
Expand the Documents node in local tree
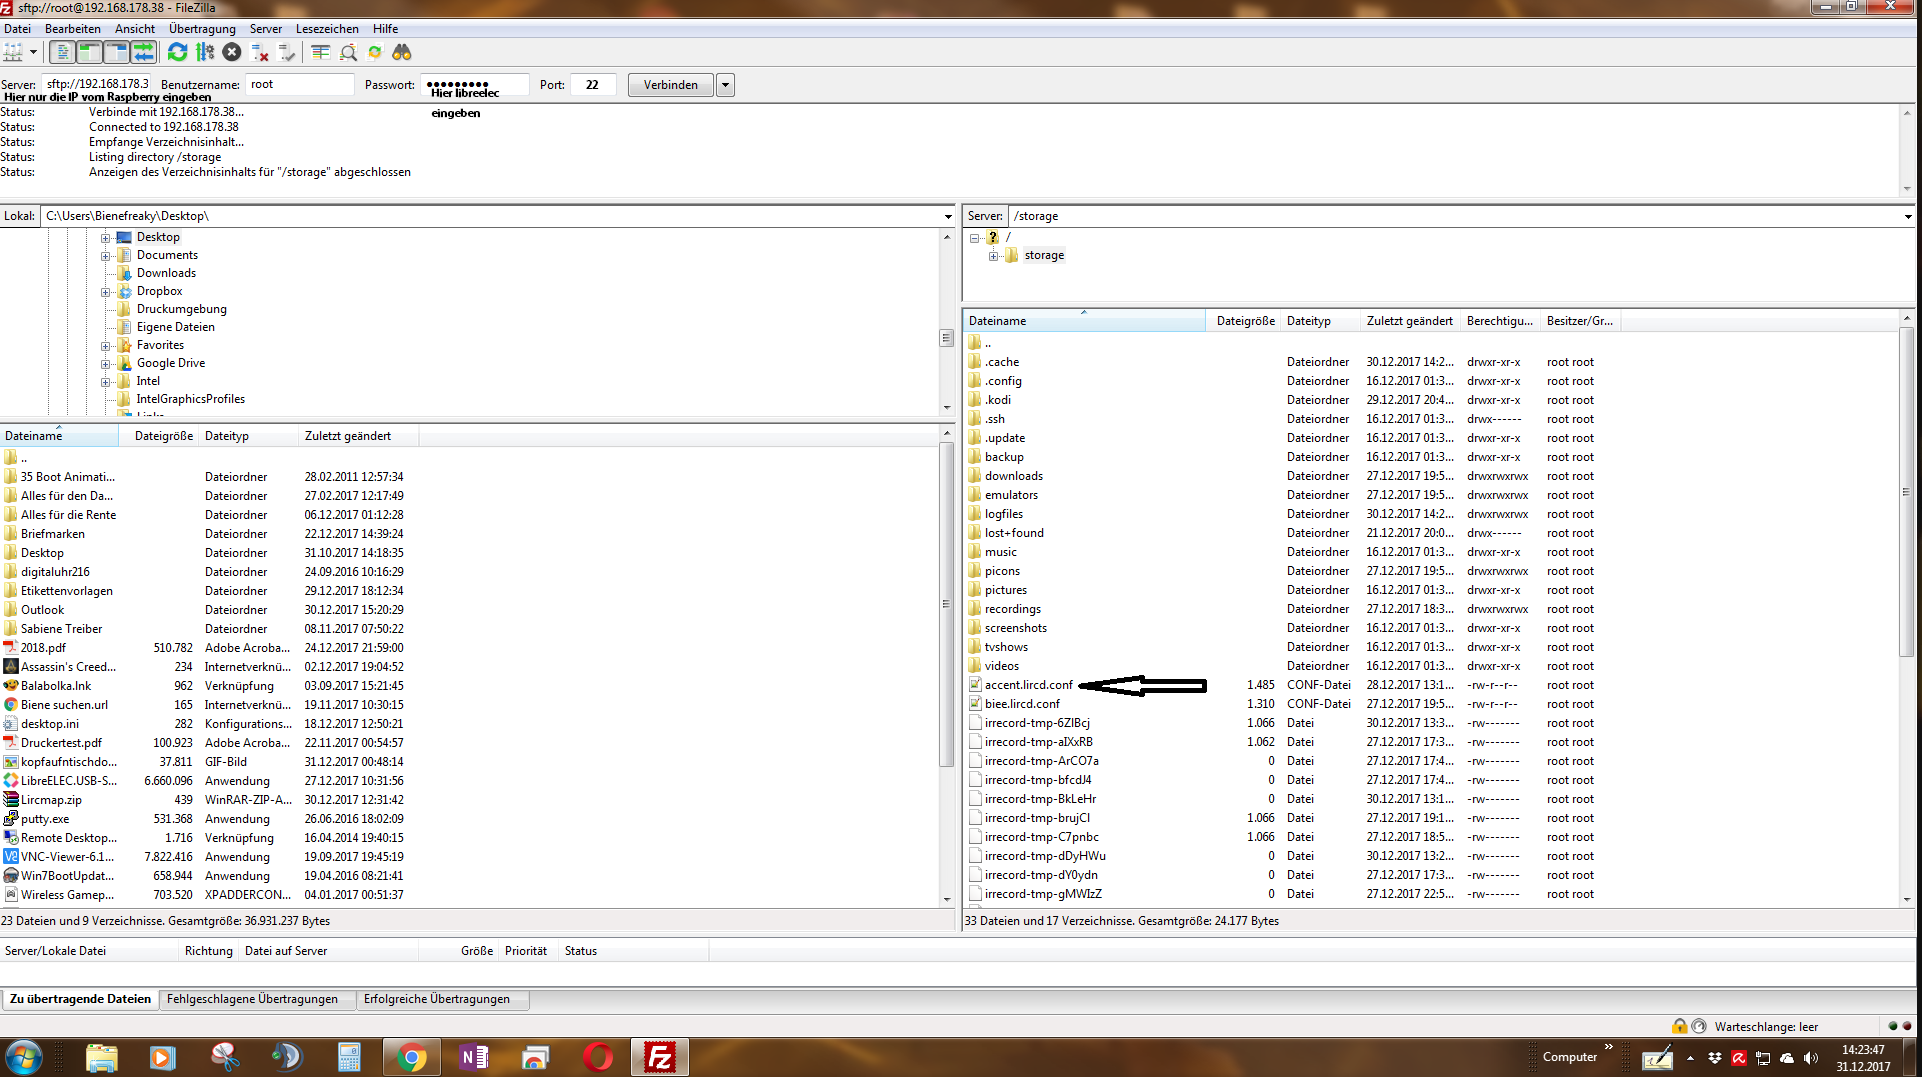105,256
